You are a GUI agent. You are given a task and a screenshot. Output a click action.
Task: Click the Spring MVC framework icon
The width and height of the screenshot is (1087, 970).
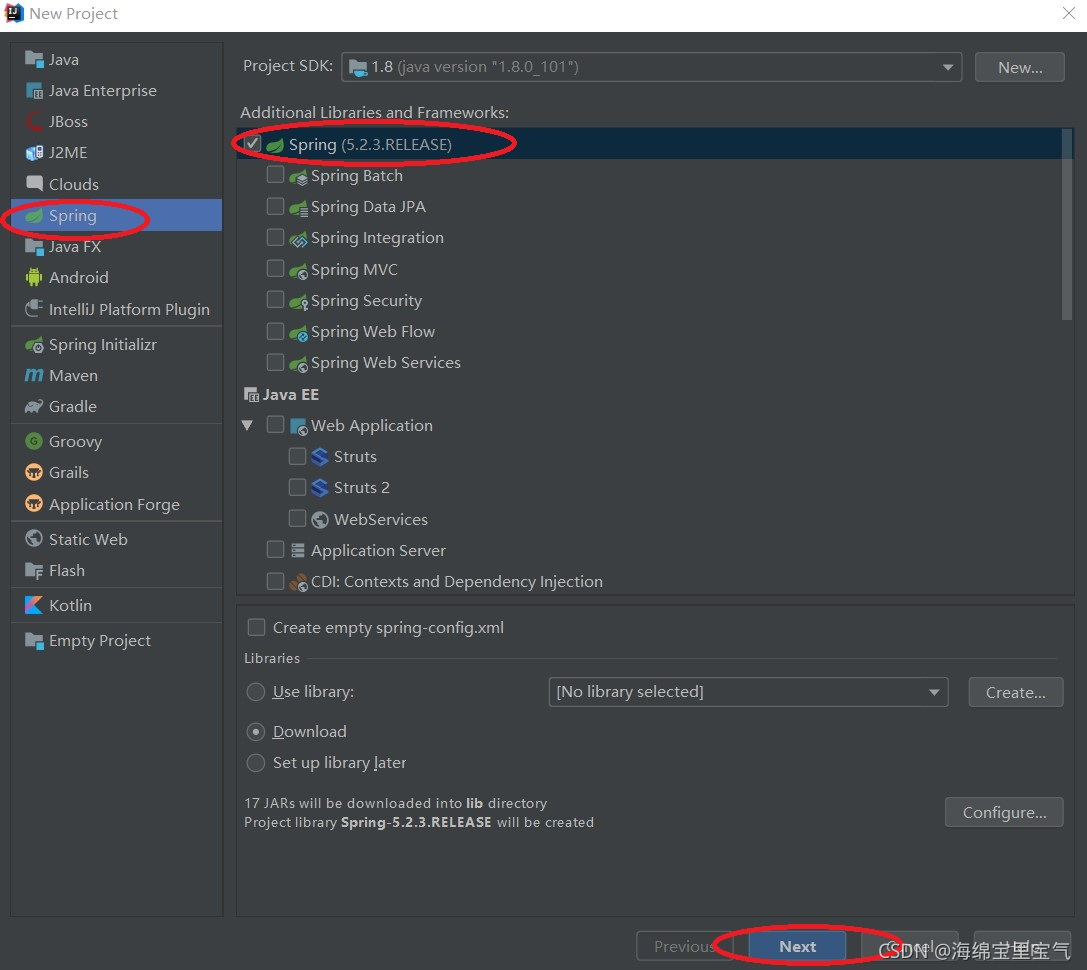(x=298, y=270)
